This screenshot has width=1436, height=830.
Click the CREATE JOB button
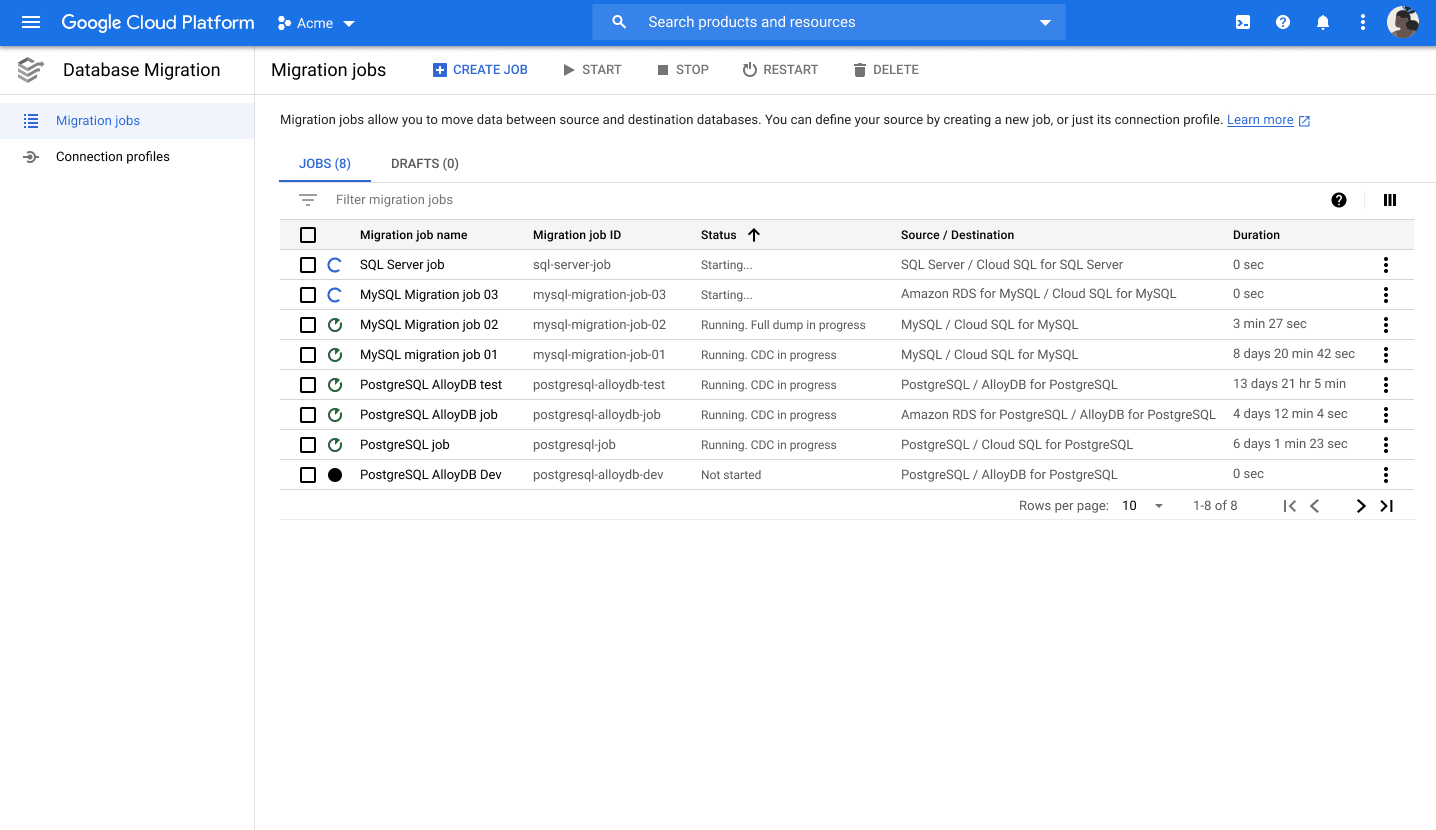coord(480,70)
